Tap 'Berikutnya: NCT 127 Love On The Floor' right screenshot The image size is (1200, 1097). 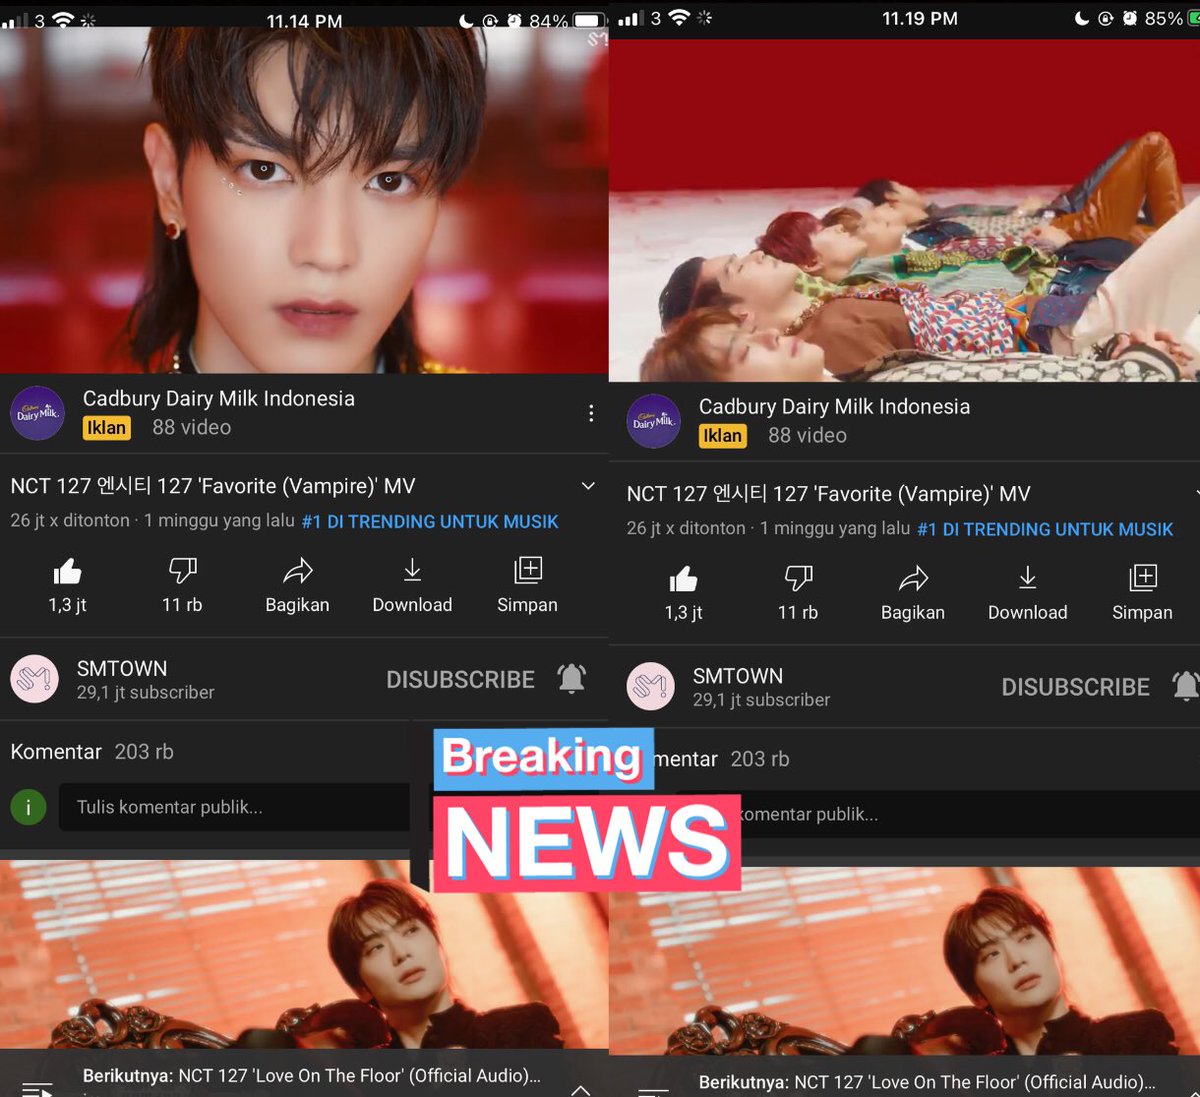click(x=928, y=1082)
